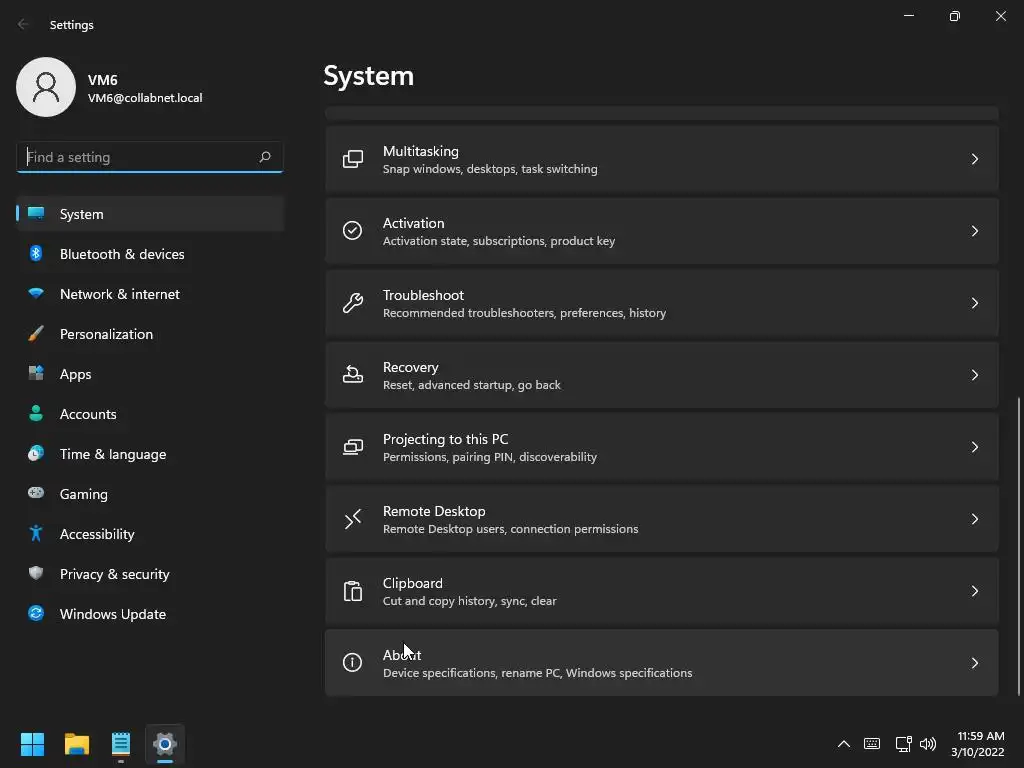Open the Gaming settings category

click(x=84, y=494)
